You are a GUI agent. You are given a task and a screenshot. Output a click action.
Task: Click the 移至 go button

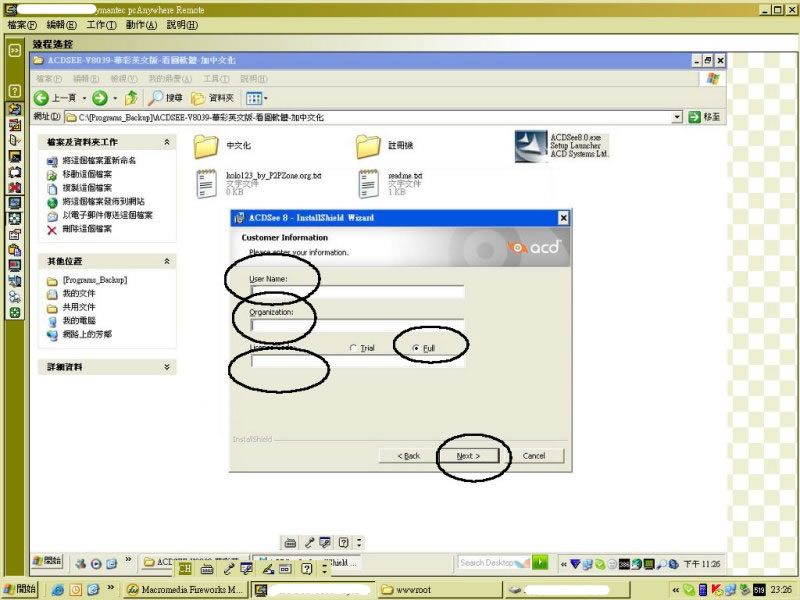tap(704, 117)
